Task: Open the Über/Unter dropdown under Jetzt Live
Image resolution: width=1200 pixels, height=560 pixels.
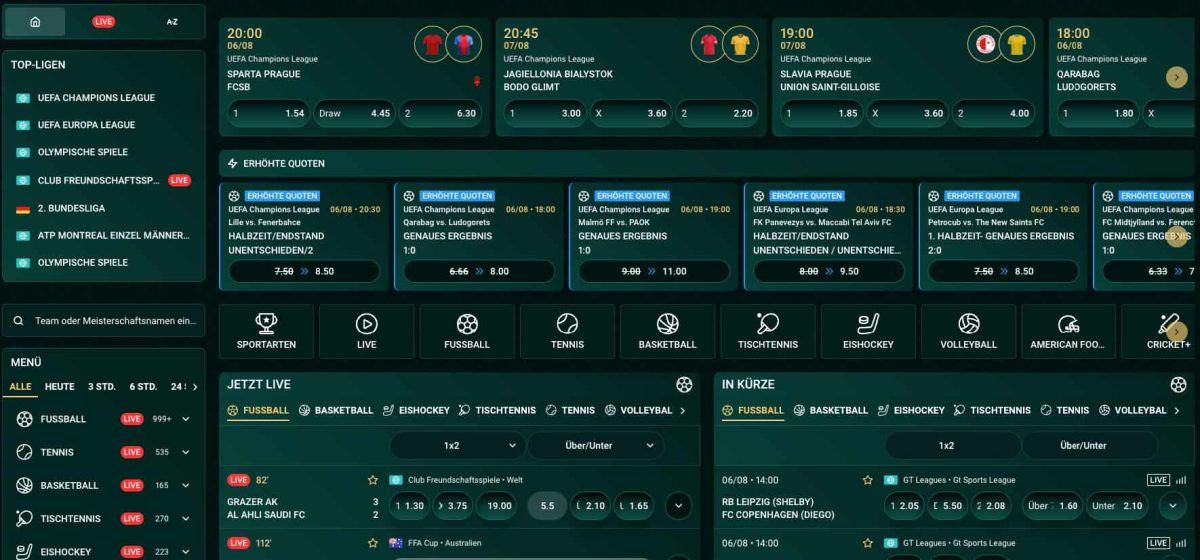Action: point(596,445)
